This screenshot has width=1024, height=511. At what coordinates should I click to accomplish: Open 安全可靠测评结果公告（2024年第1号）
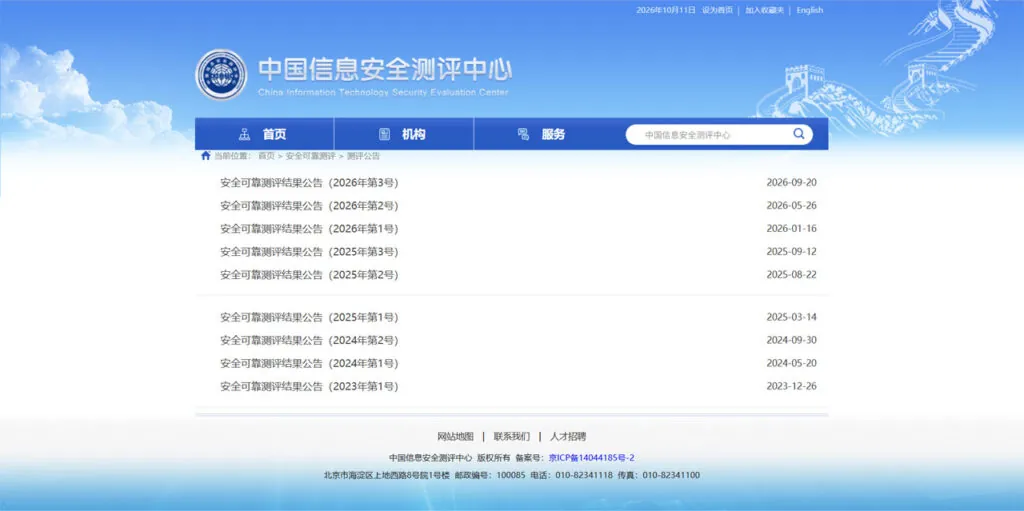click(x=309, y=363)
